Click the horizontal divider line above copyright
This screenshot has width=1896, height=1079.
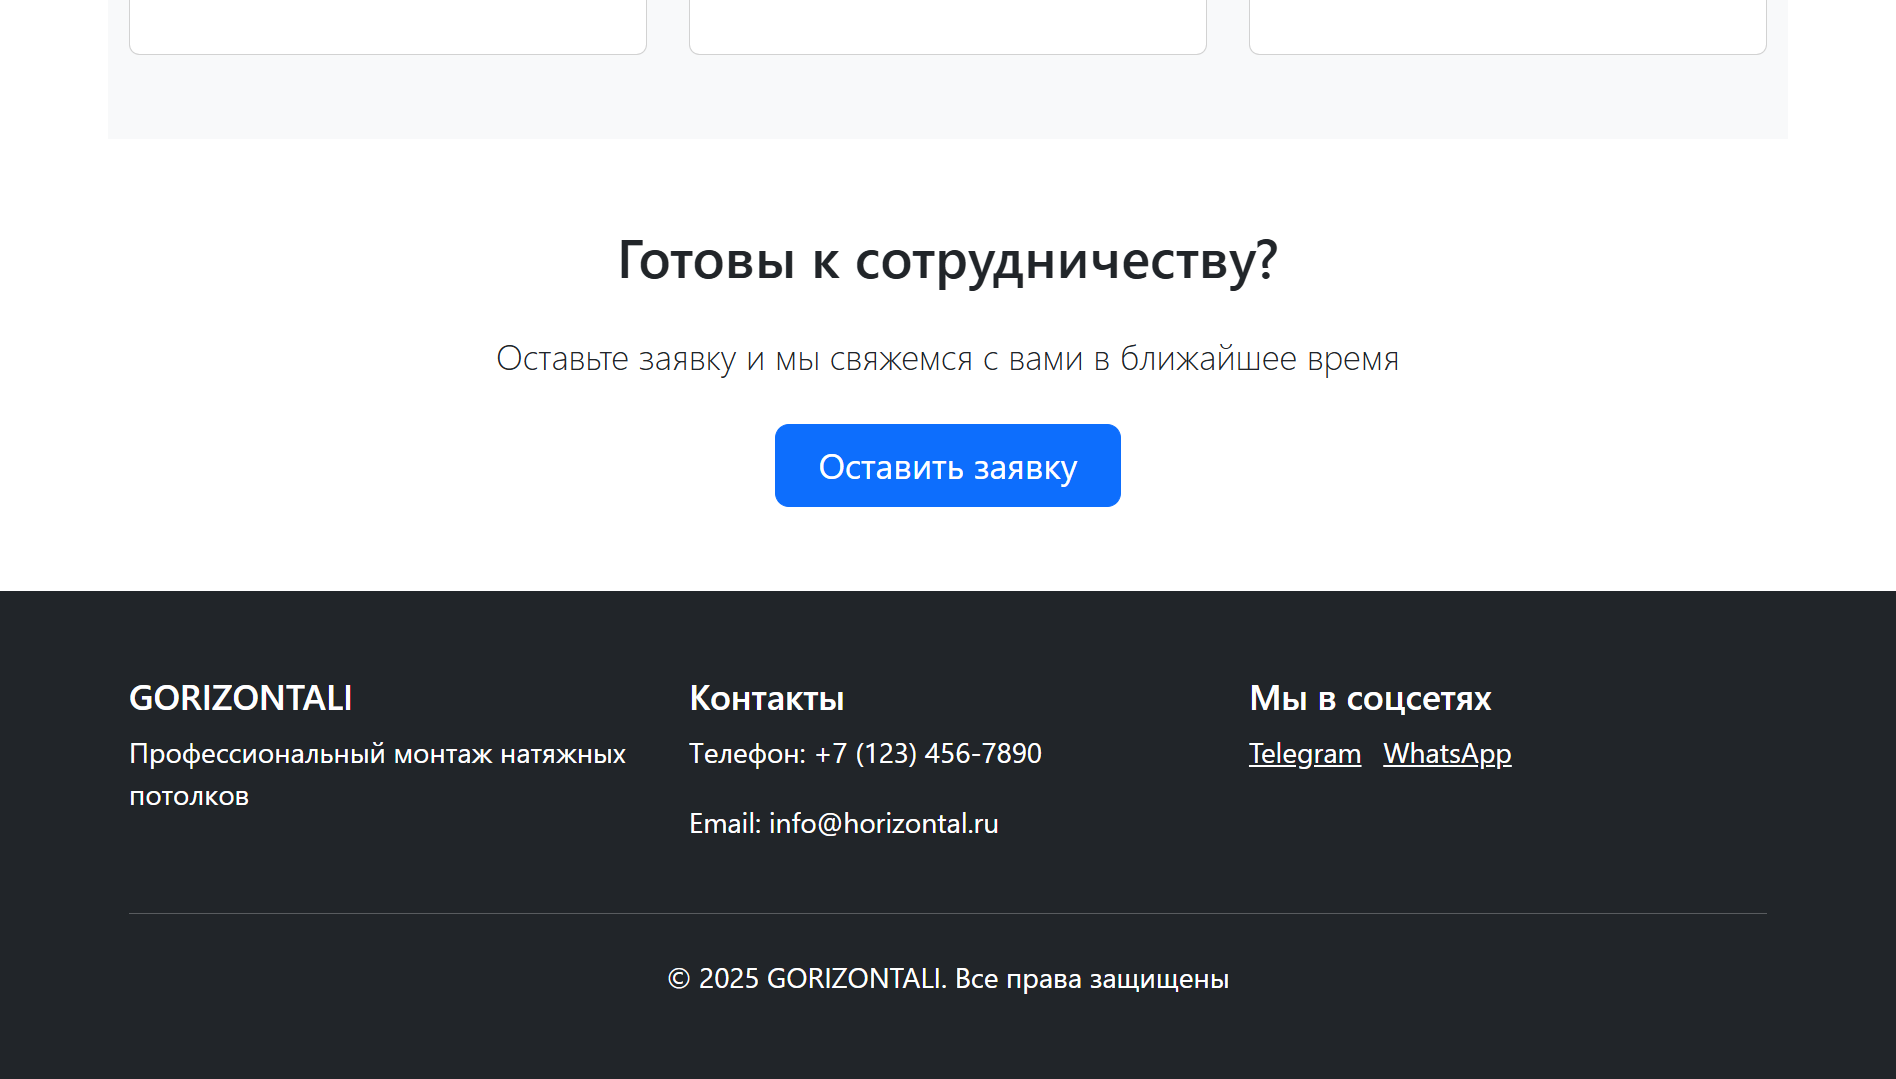click(x=947, y=913)
